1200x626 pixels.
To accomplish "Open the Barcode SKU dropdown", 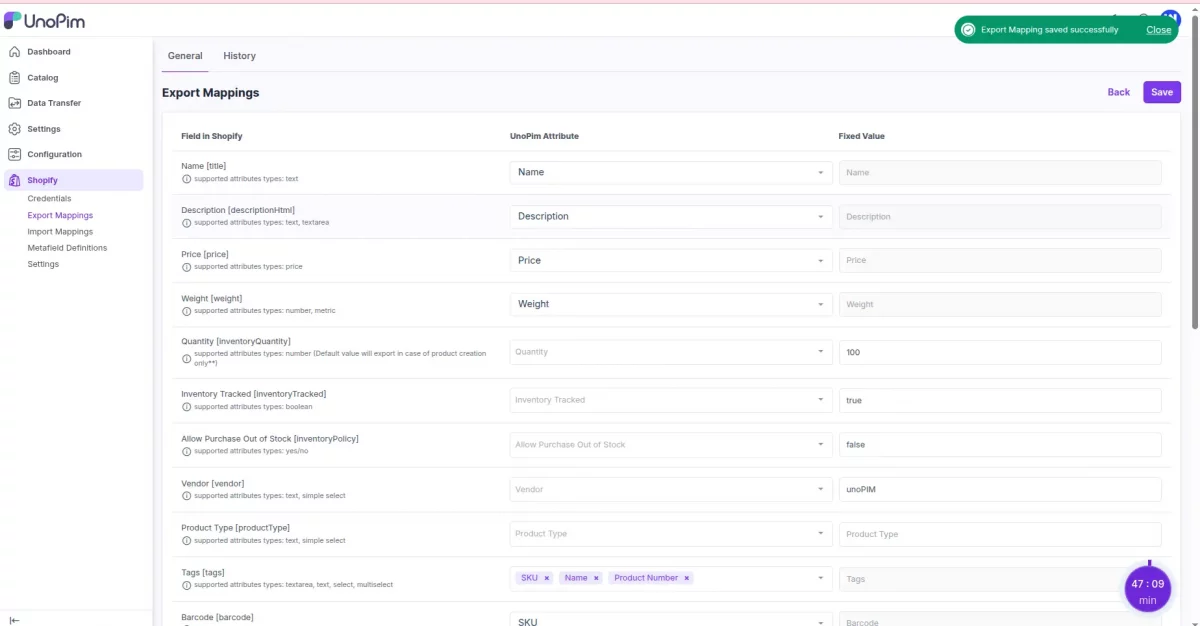I will coord(668,620).
